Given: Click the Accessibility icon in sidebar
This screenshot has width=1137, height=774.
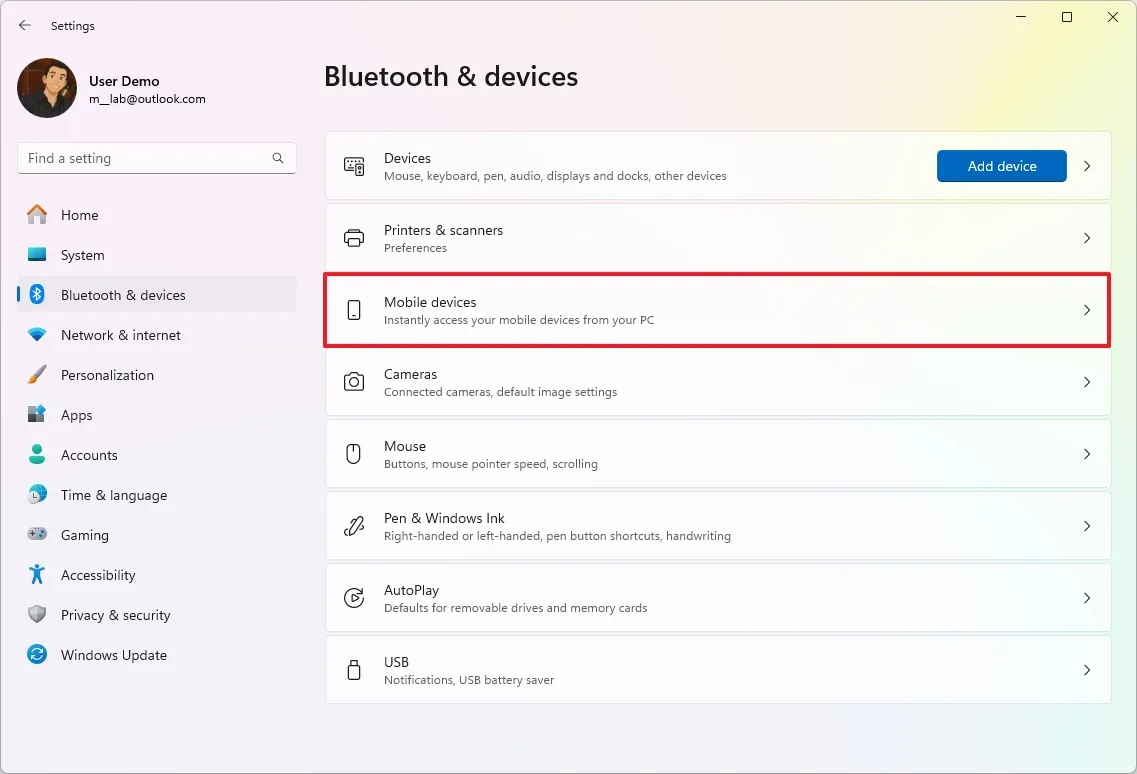Looking at the screenshot, I should point(37,575).
